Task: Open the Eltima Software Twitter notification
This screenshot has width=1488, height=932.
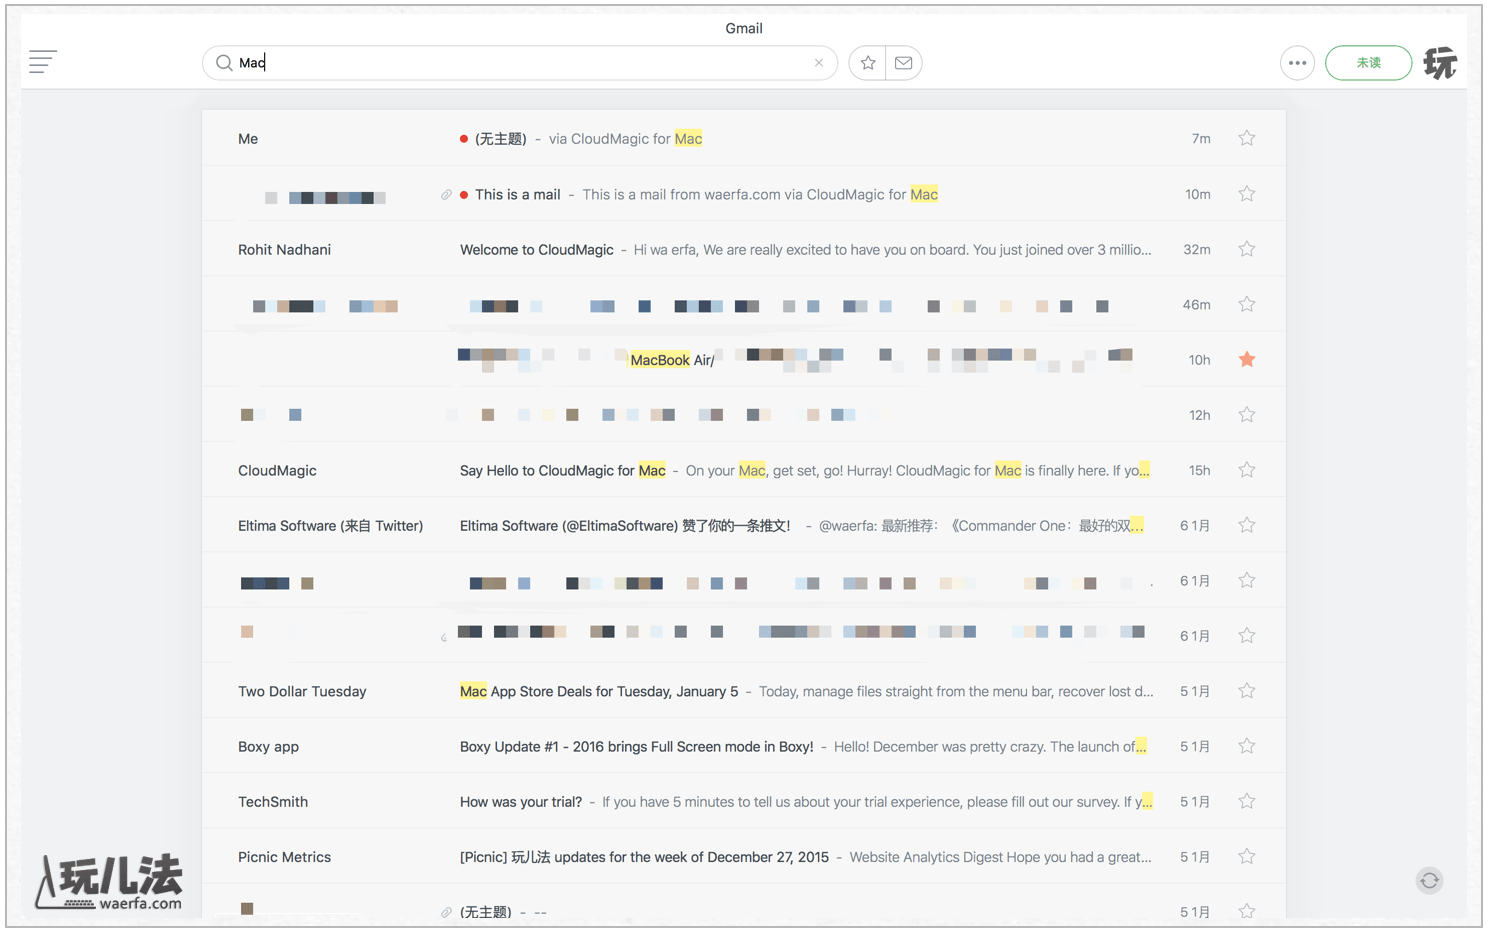Action: click(x=744, y=525)
